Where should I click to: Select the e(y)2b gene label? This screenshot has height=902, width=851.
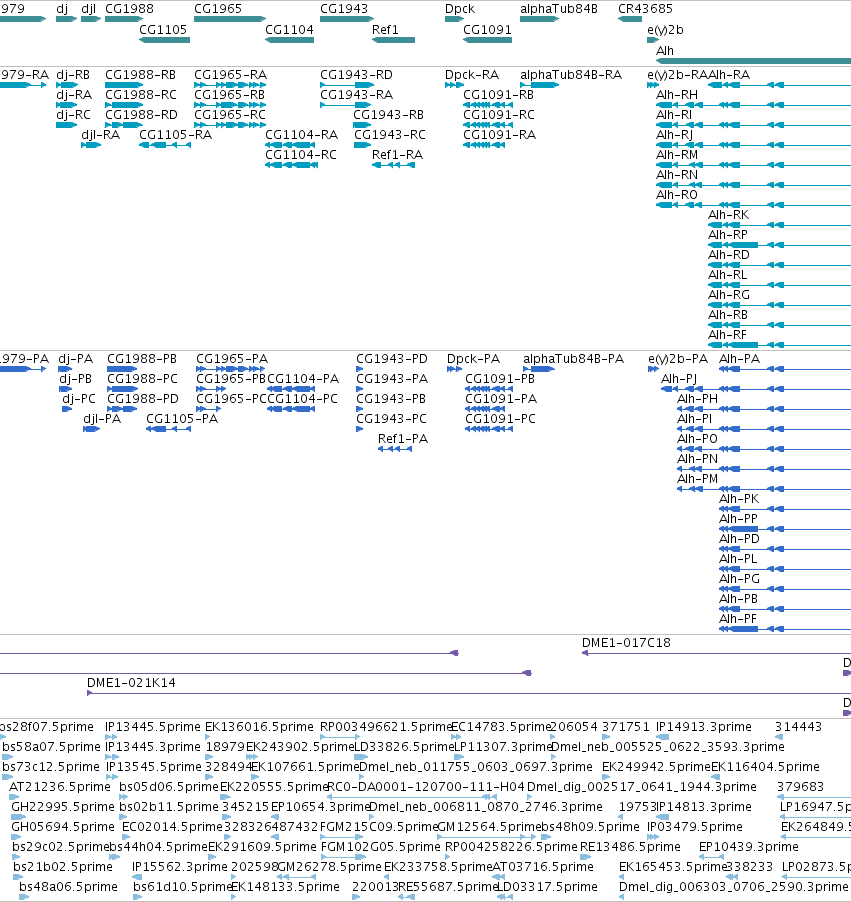[x=666, y=30]
